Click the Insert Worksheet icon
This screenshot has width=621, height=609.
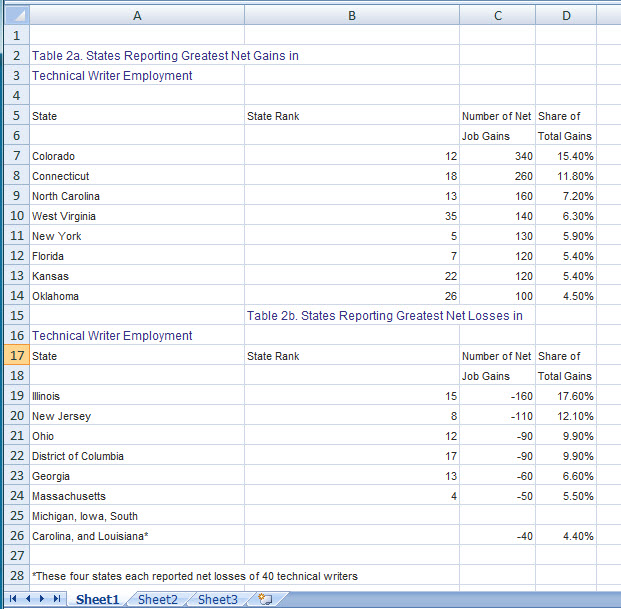(265, 599)
